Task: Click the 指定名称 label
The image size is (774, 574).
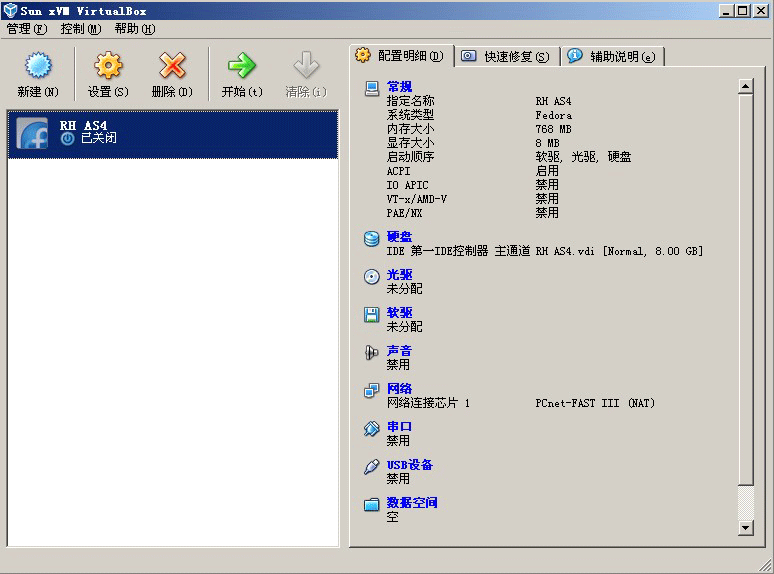Action: tap(410, 101)
